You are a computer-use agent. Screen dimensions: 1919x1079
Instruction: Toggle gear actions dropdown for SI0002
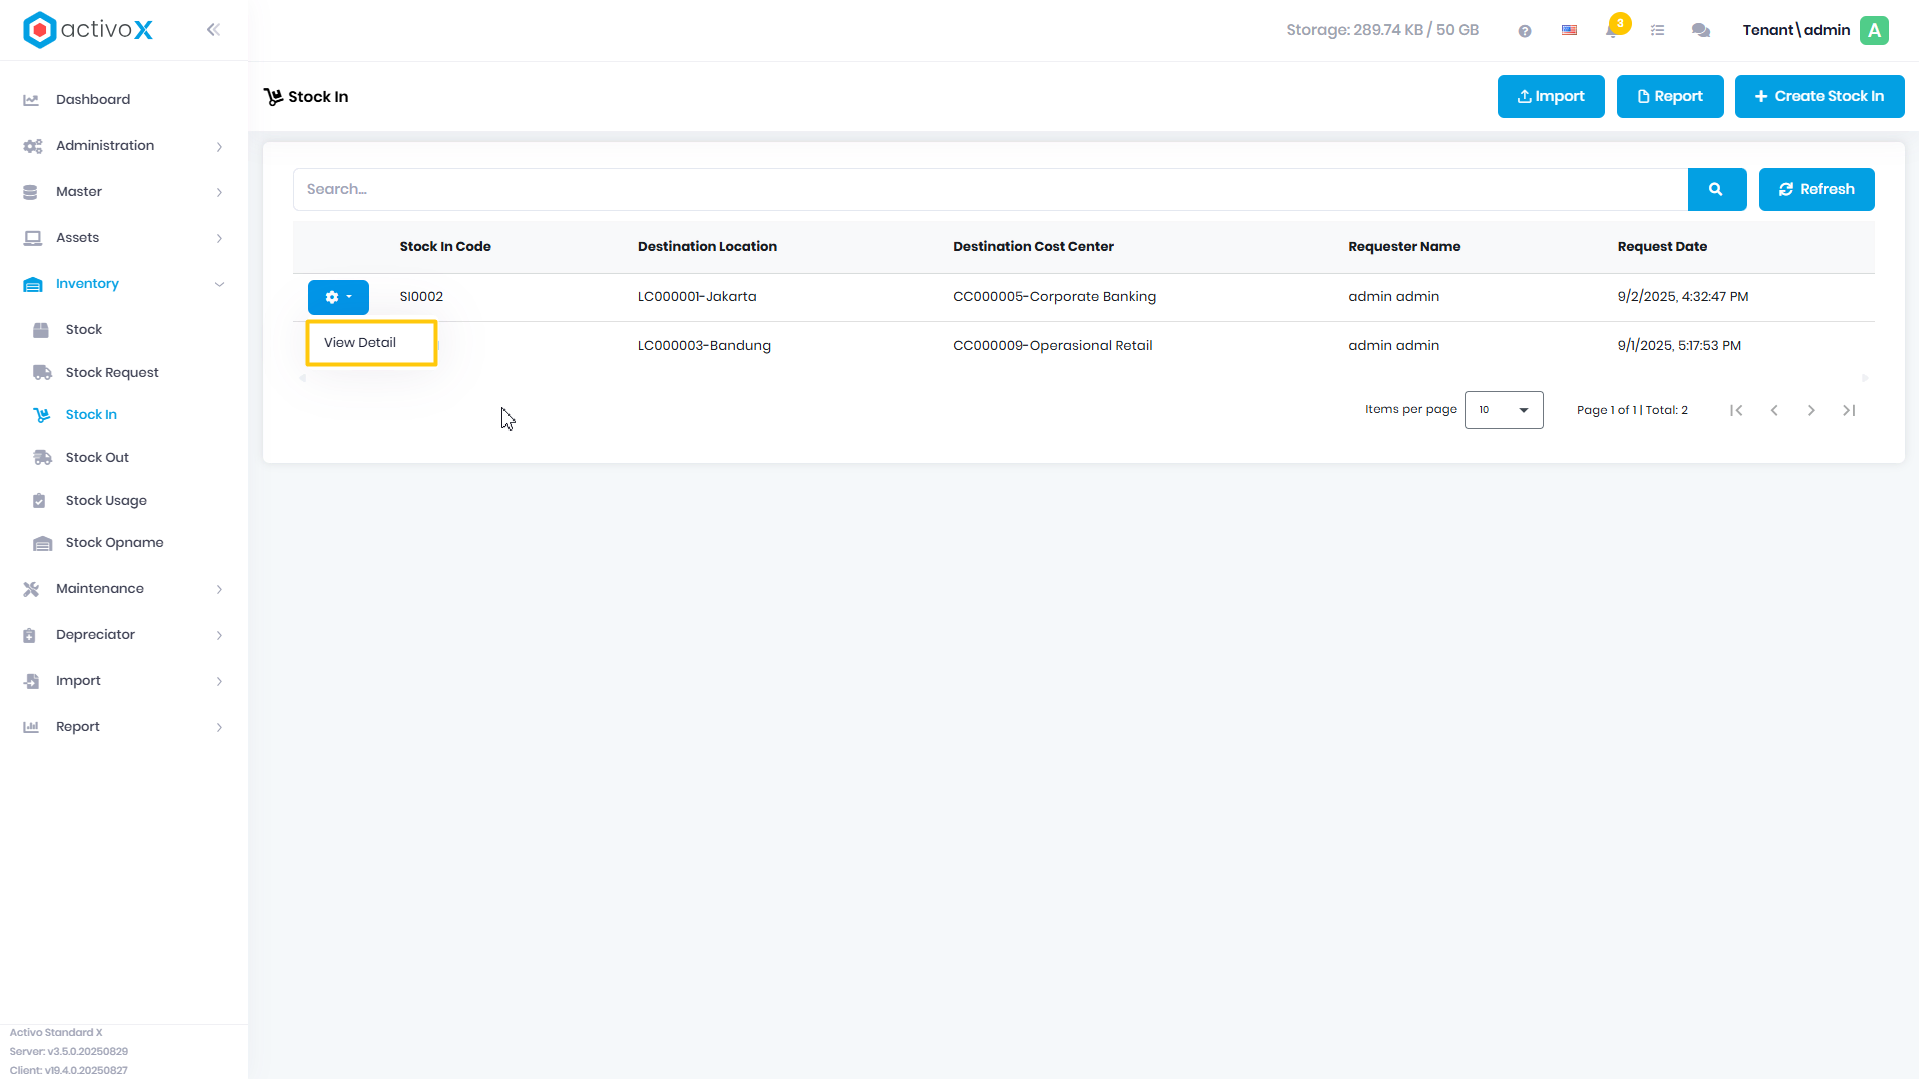click(338, 297)
